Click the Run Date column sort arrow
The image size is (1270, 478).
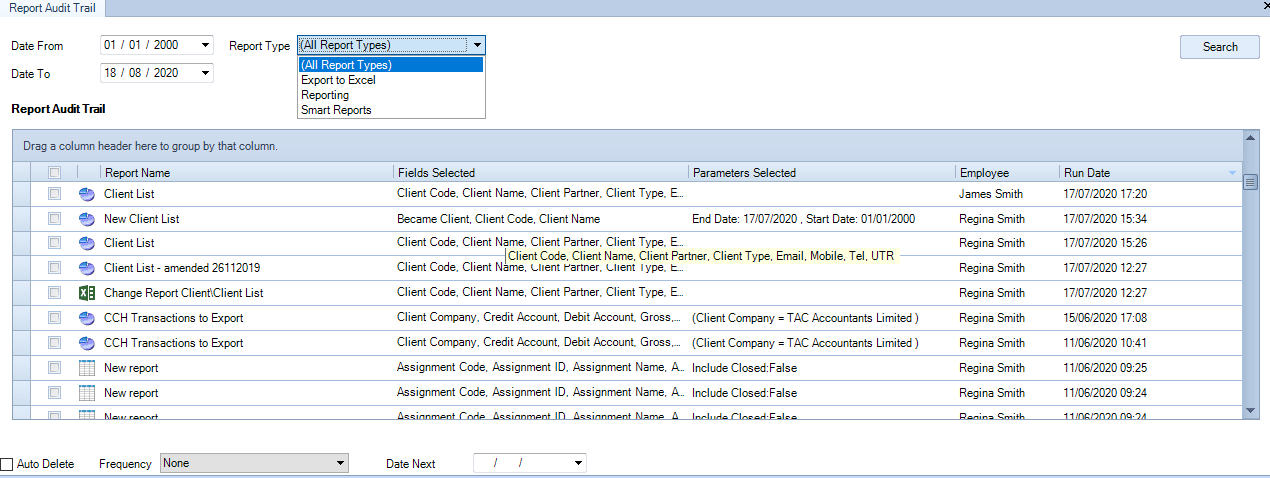click(x=1232, y=173)
